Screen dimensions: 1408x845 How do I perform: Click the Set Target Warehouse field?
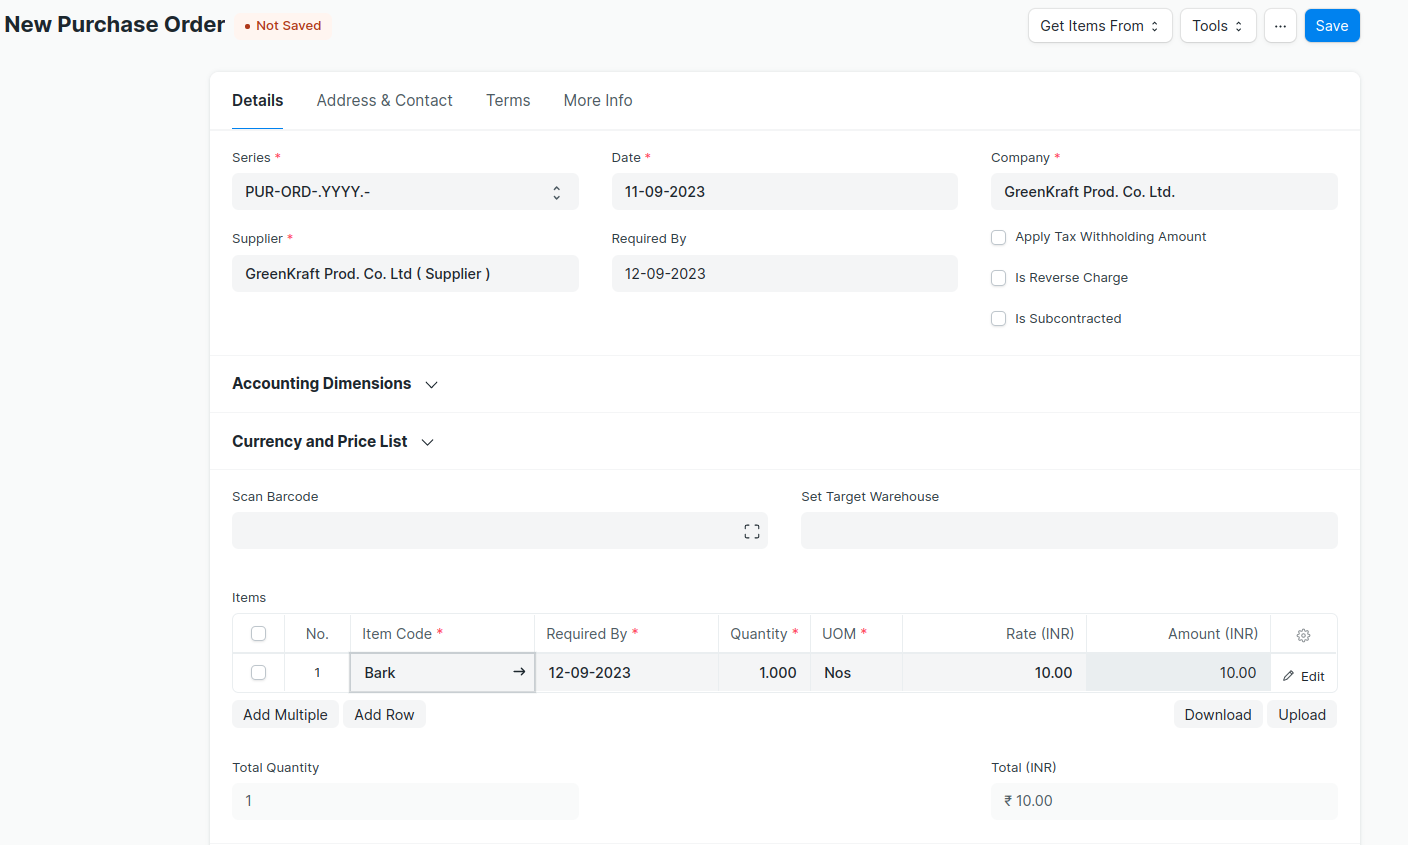pos(1068,531)
